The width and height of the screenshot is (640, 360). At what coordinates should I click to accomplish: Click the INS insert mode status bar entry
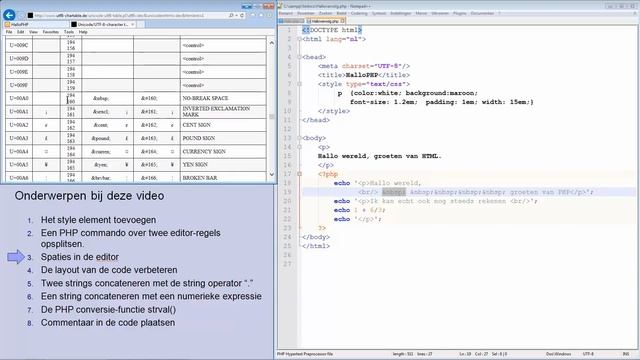626,354
